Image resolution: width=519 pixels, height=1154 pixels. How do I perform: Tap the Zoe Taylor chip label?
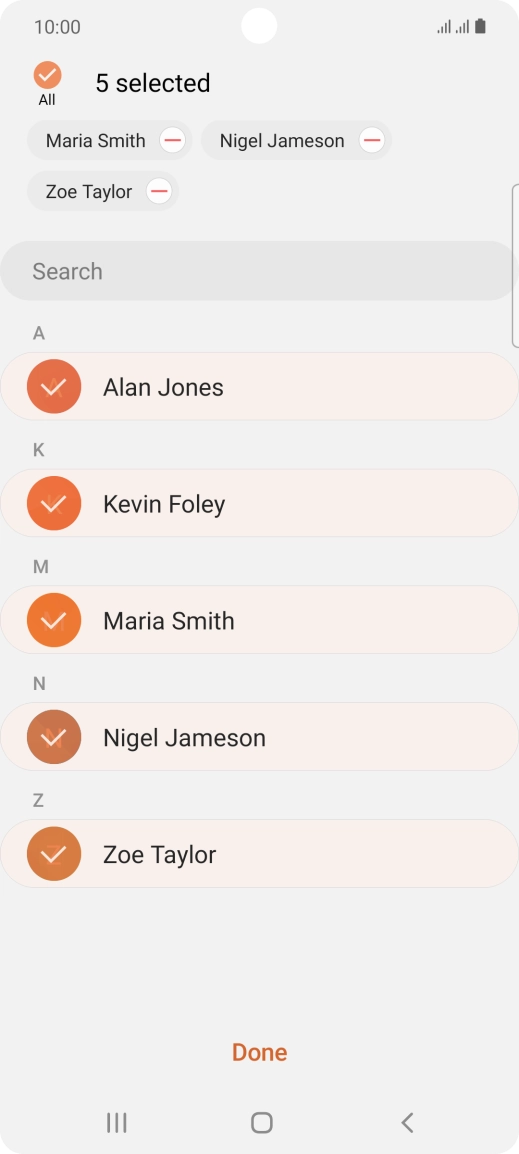pos(89,192)
